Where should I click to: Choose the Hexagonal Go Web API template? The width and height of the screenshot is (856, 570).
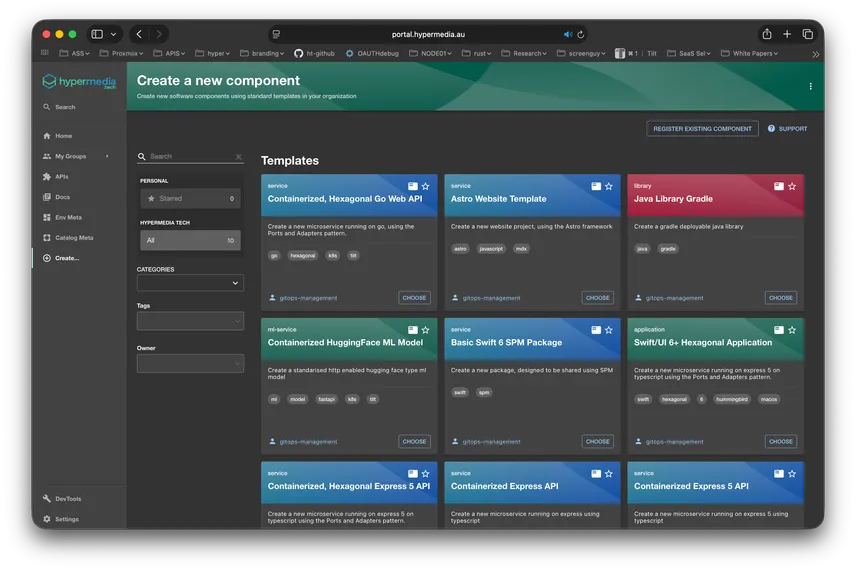(x=414, y=298)
